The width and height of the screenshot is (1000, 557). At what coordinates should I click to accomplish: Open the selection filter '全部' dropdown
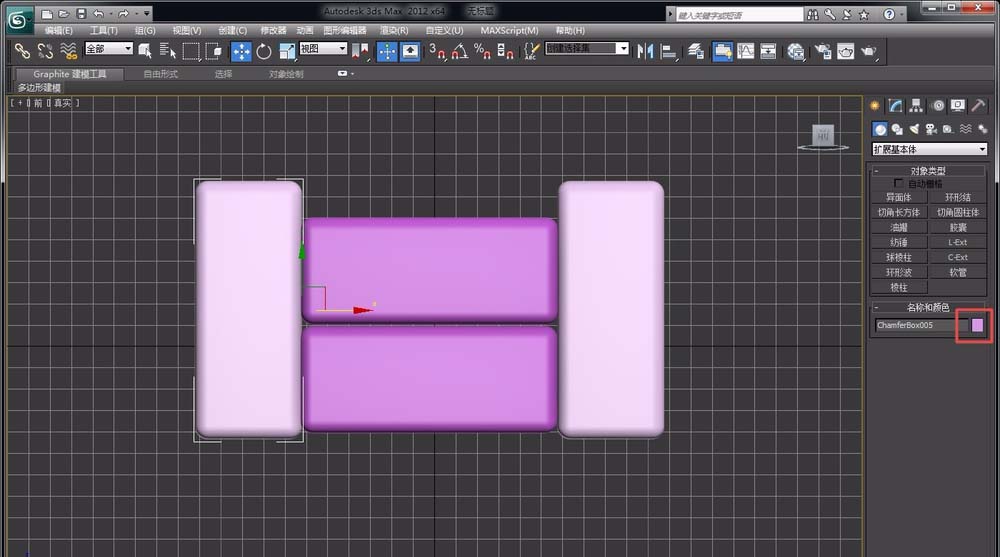108,48
